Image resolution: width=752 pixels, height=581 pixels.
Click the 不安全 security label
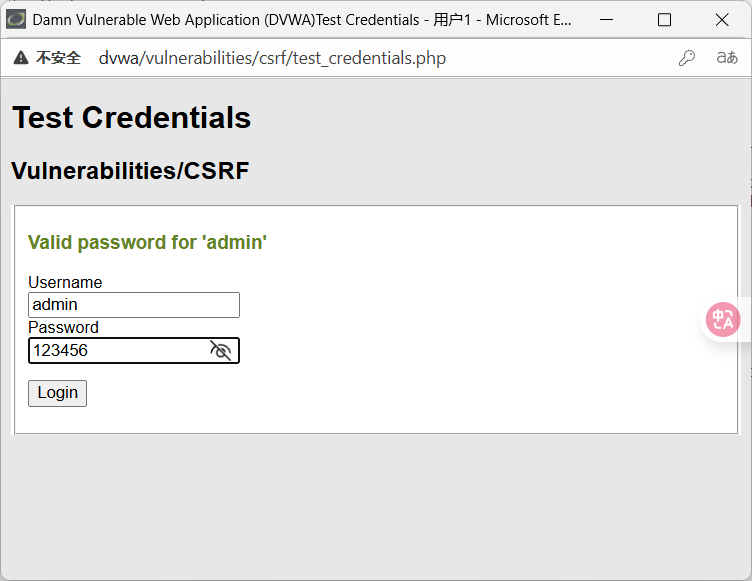point(58,58)
